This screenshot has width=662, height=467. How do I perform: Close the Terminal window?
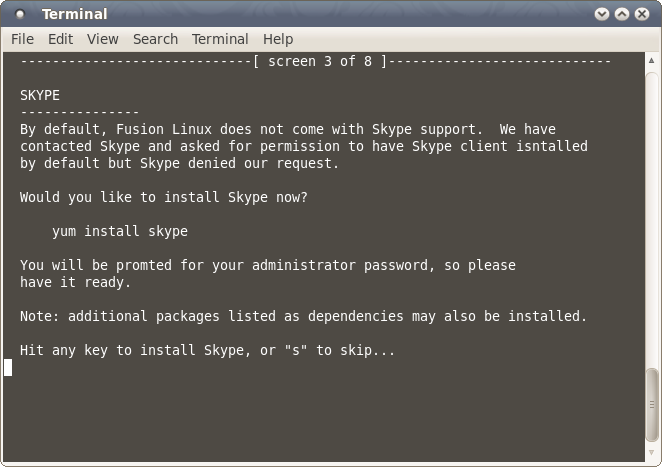[x=642, y=15]
